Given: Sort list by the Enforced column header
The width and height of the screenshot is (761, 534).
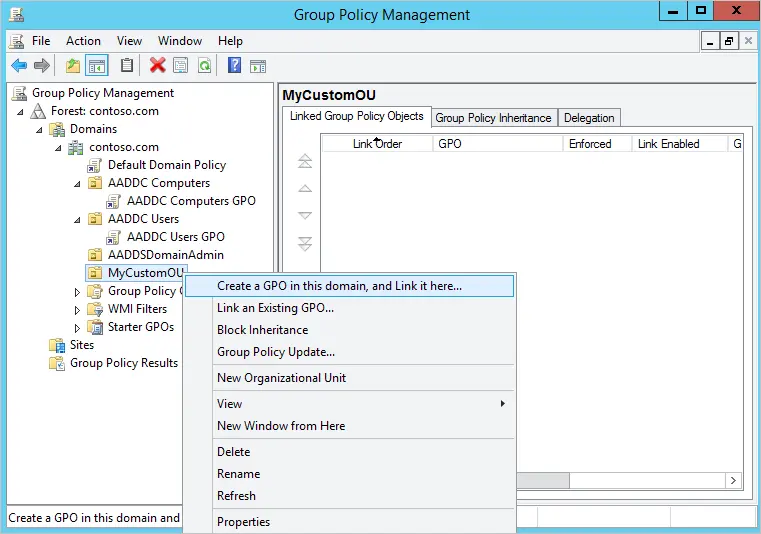Looking at the screenshot, I should point(590,144).
